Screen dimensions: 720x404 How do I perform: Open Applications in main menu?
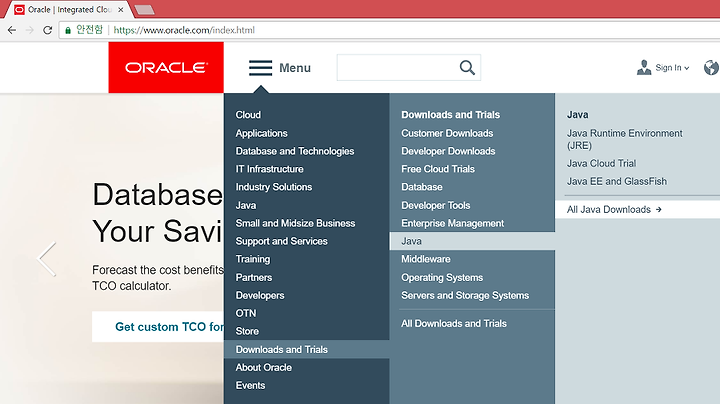click(x=261, y=133)
